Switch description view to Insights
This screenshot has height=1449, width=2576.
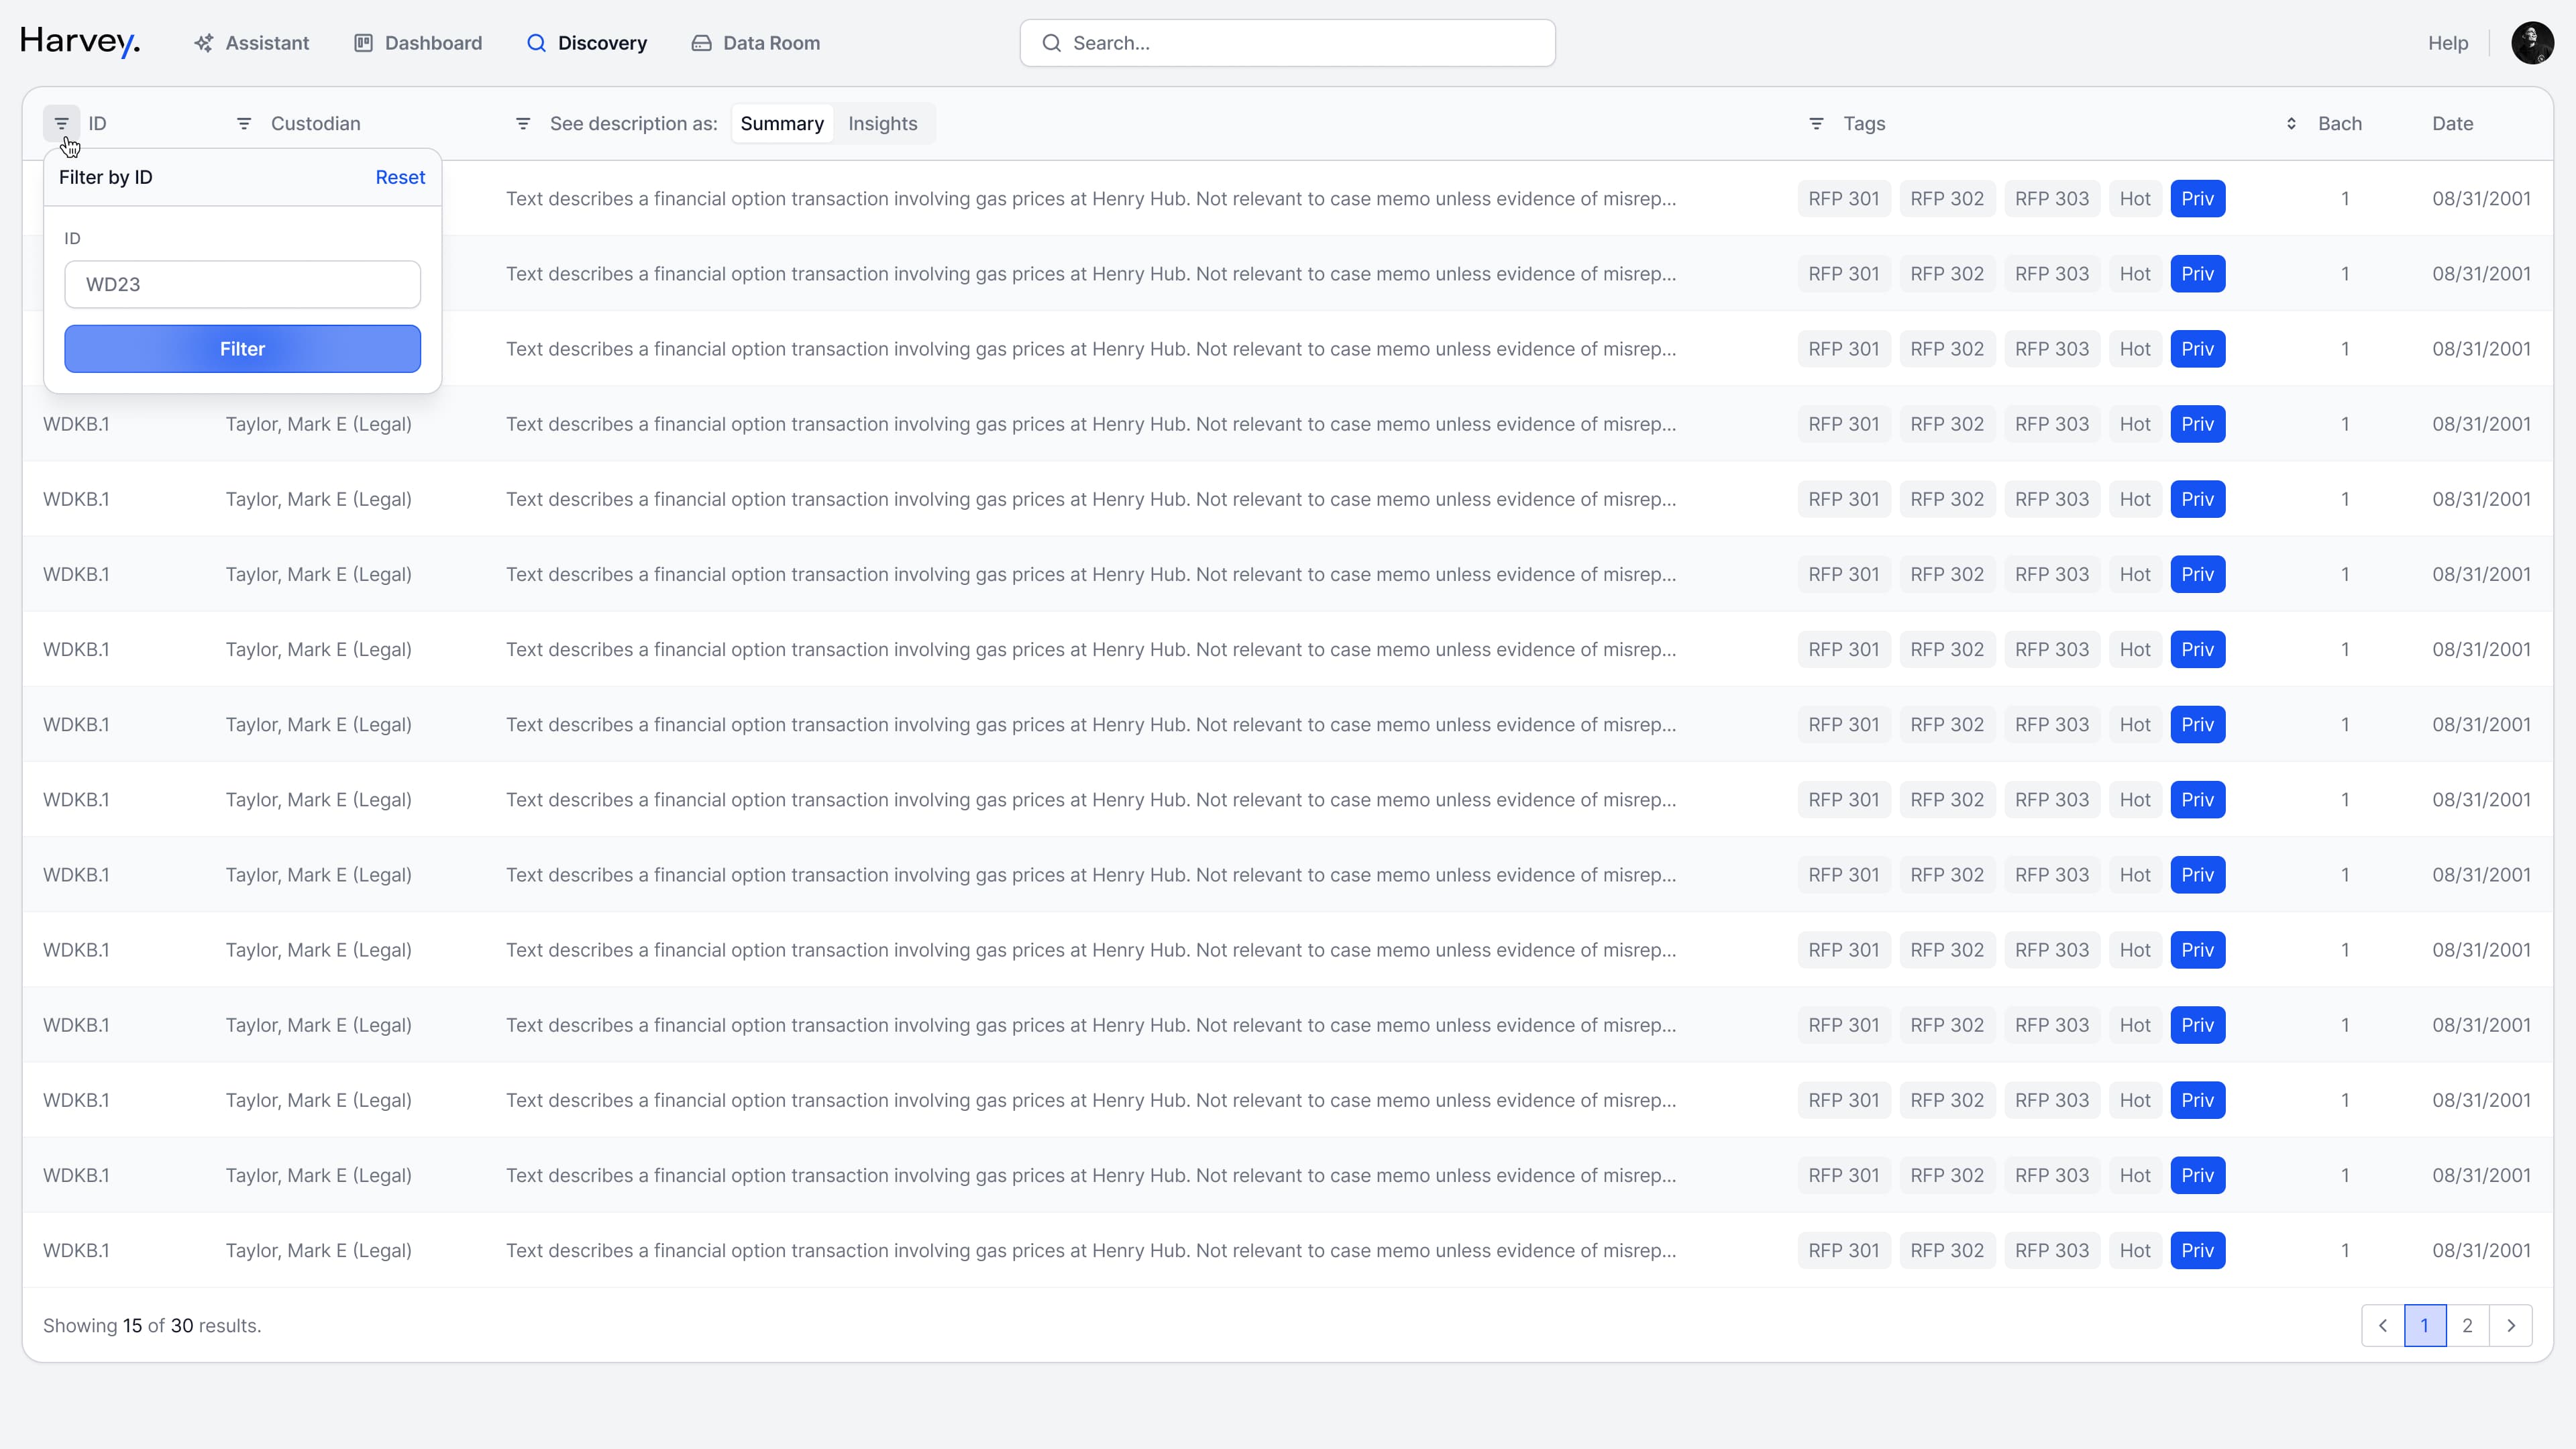pos(882,124)
